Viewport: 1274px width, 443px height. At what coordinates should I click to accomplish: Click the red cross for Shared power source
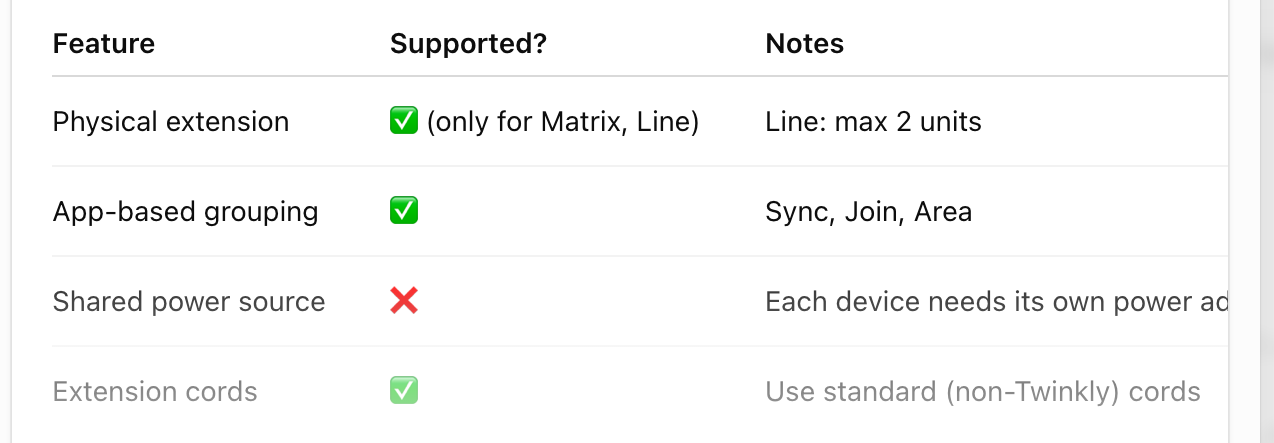[x=404, y=301]
